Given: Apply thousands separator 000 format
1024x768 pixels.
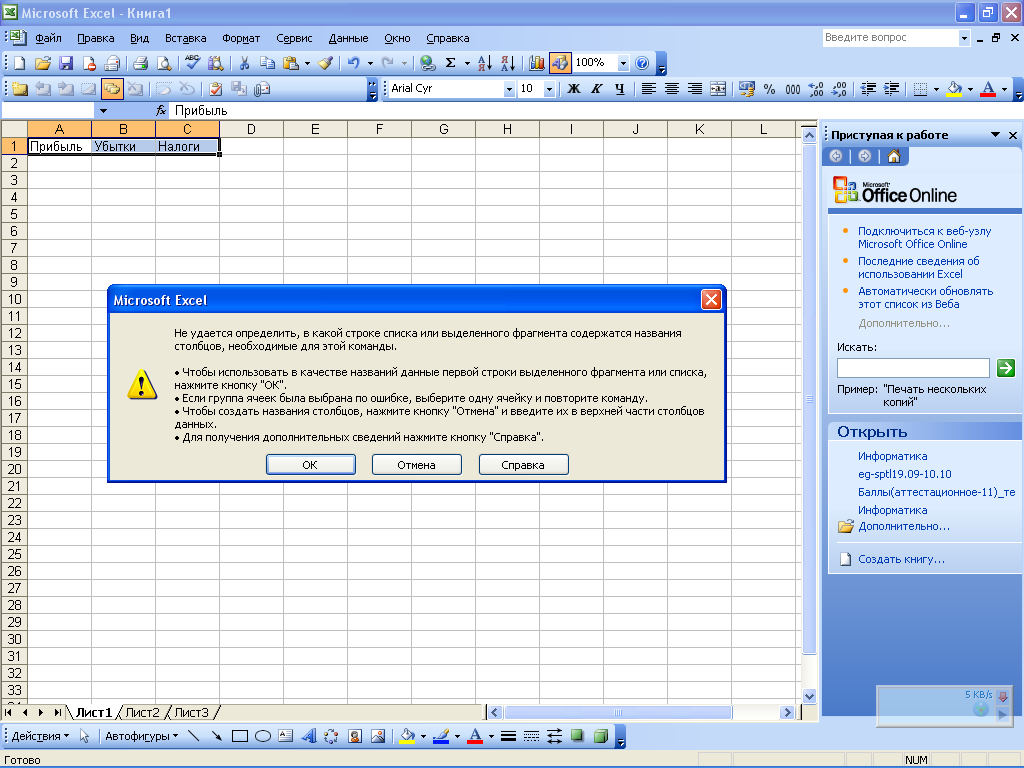Looking at the screenshot, I should coord(793,89).
